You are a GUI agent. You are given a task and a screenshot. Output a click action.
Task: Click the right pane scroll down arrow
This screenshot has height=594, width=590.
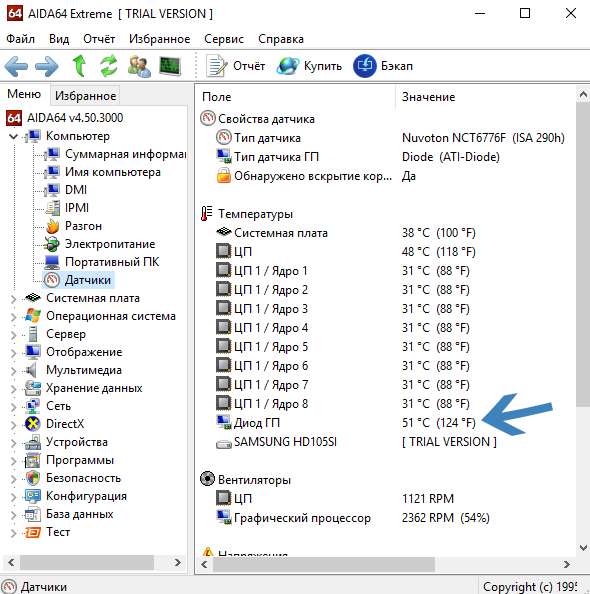click(x=584, y=547)
